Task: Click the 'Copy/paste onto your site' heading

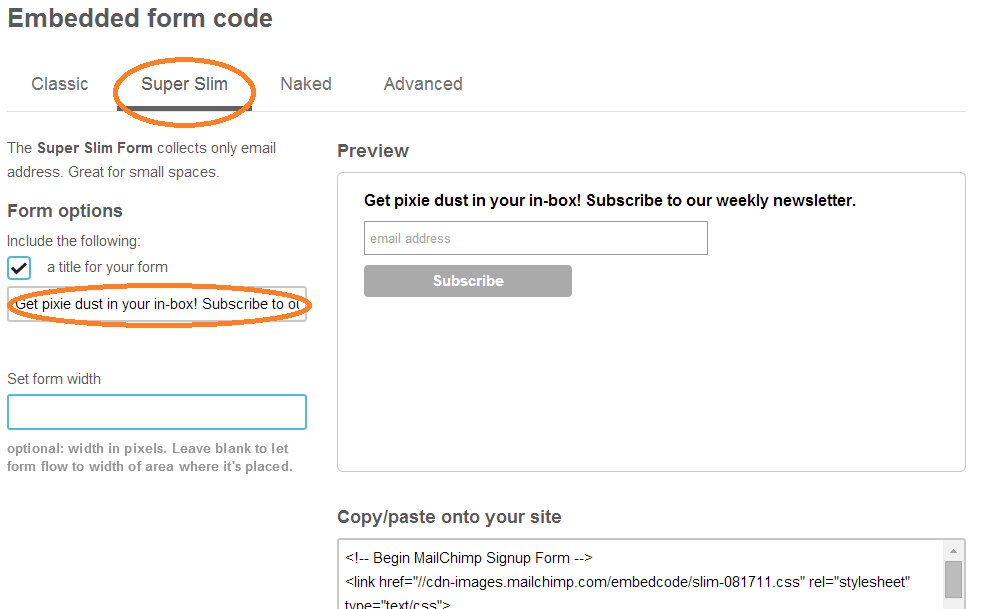Action: (x=449, y=517)
